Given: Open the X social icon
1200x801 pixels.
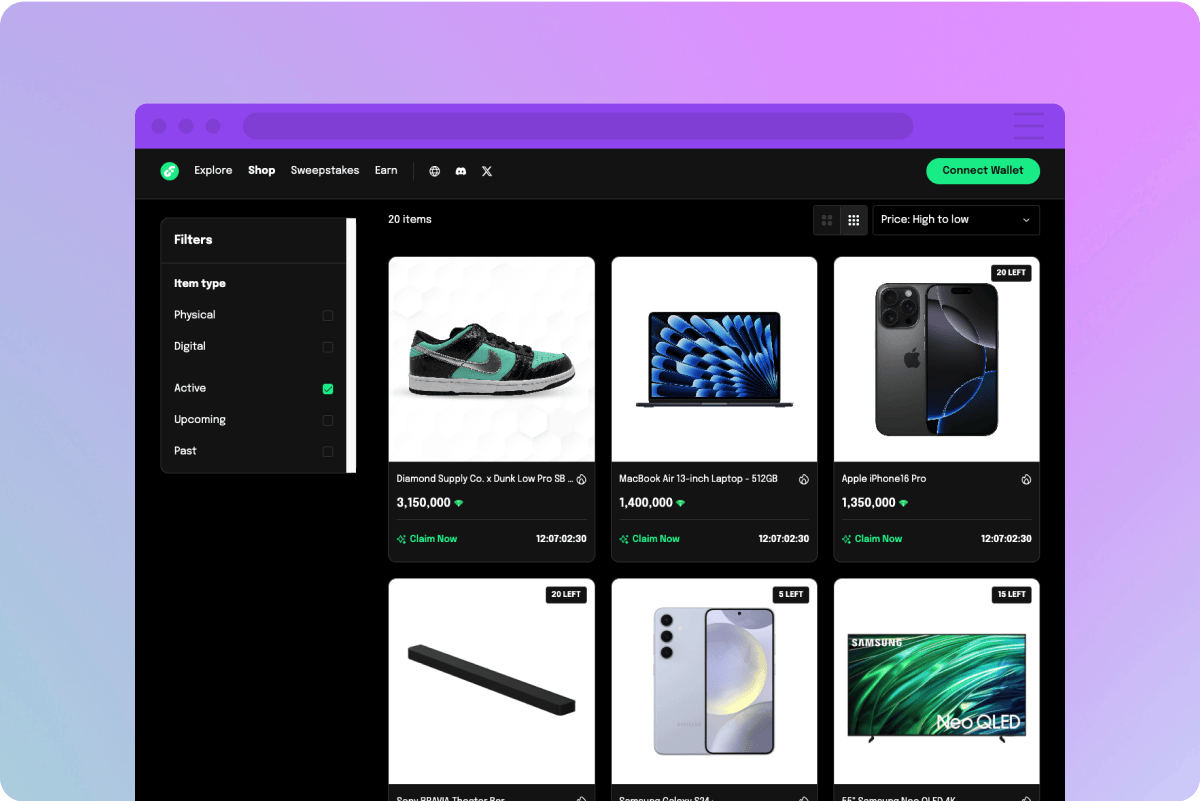Looking at the screenshot, I should point(487,171).
